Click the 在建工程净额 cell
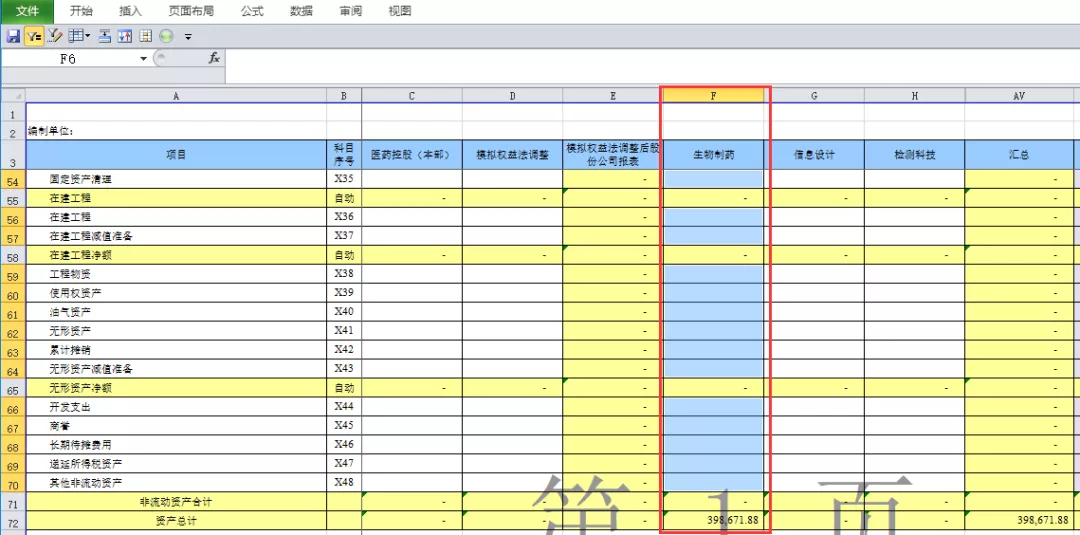The width and height of the screenshot is (1080, 535). 176,255
